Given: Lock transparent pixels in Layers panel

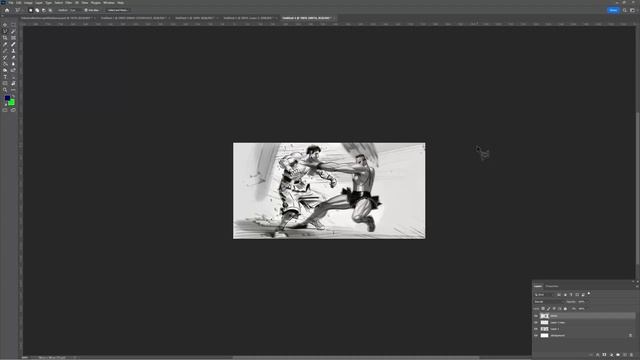Looking at the screenshot, I should [543, 309].
